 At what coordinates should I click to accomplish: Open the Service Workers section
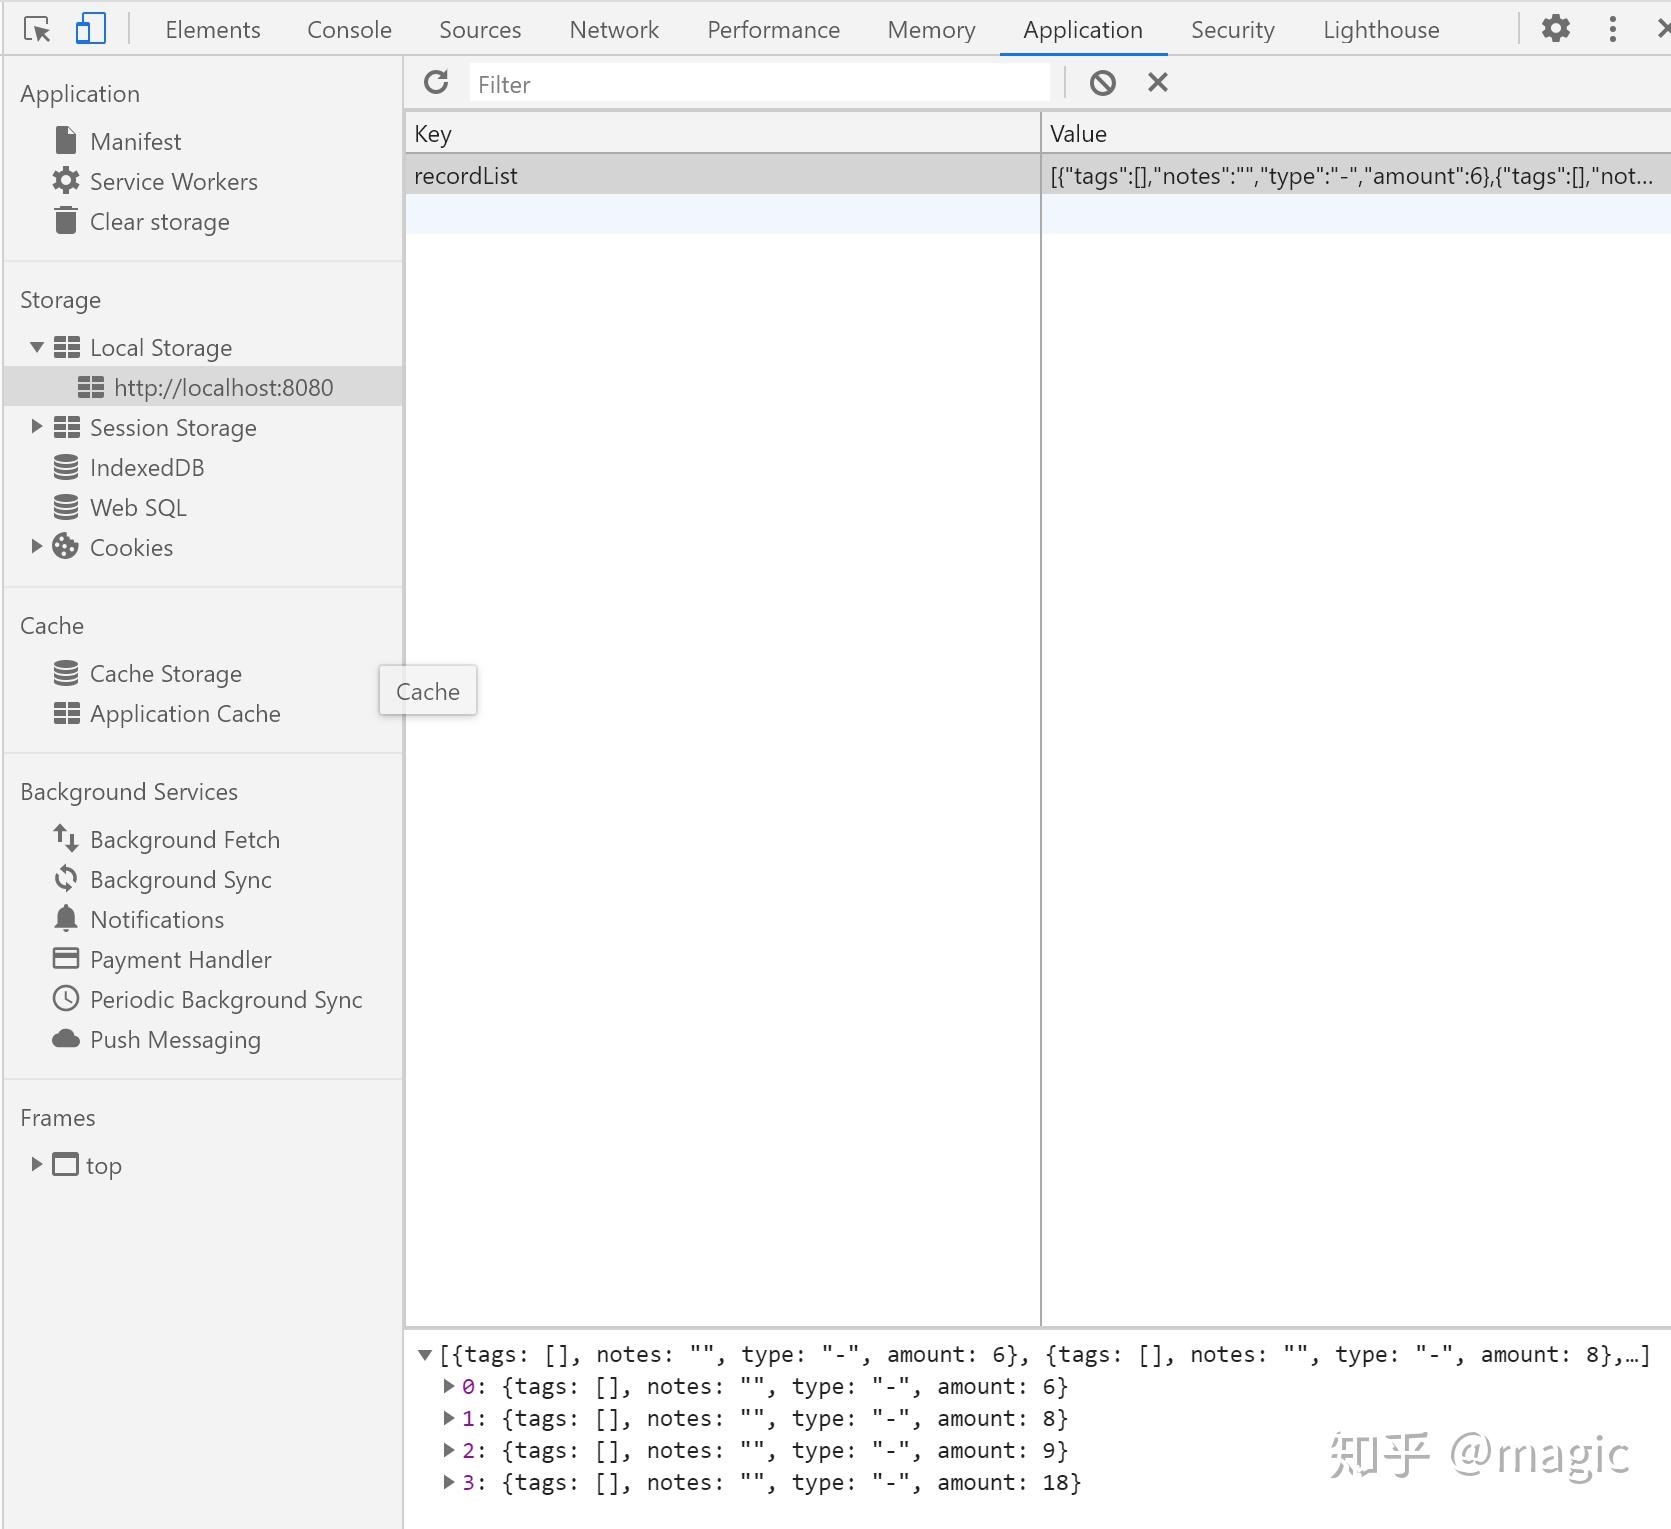click(173, 181)
